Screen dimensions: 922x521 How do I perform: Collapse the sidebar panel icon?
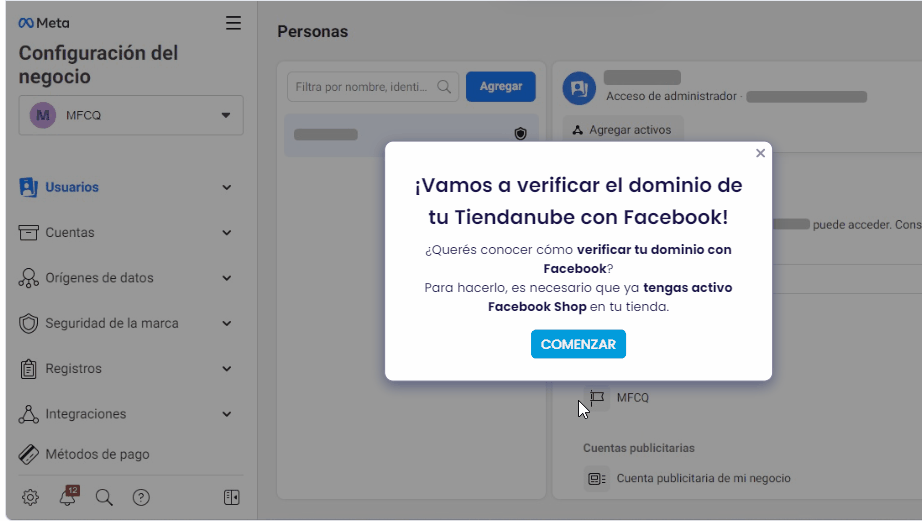(x=232, y=497)
